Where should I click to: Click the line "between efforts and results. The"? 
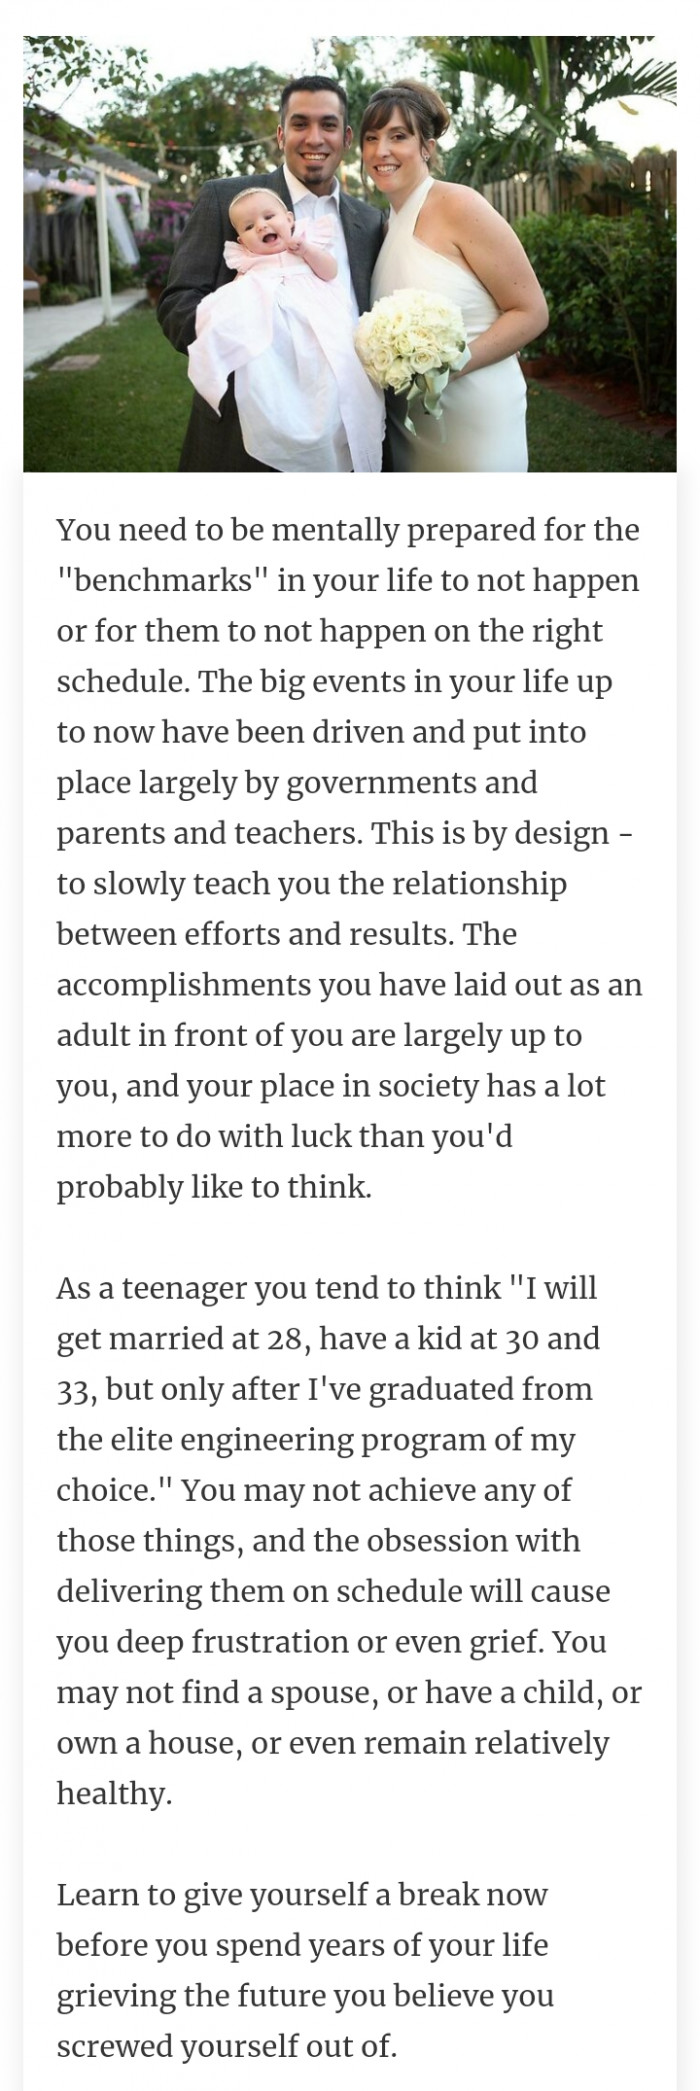(x=287, y=934)
